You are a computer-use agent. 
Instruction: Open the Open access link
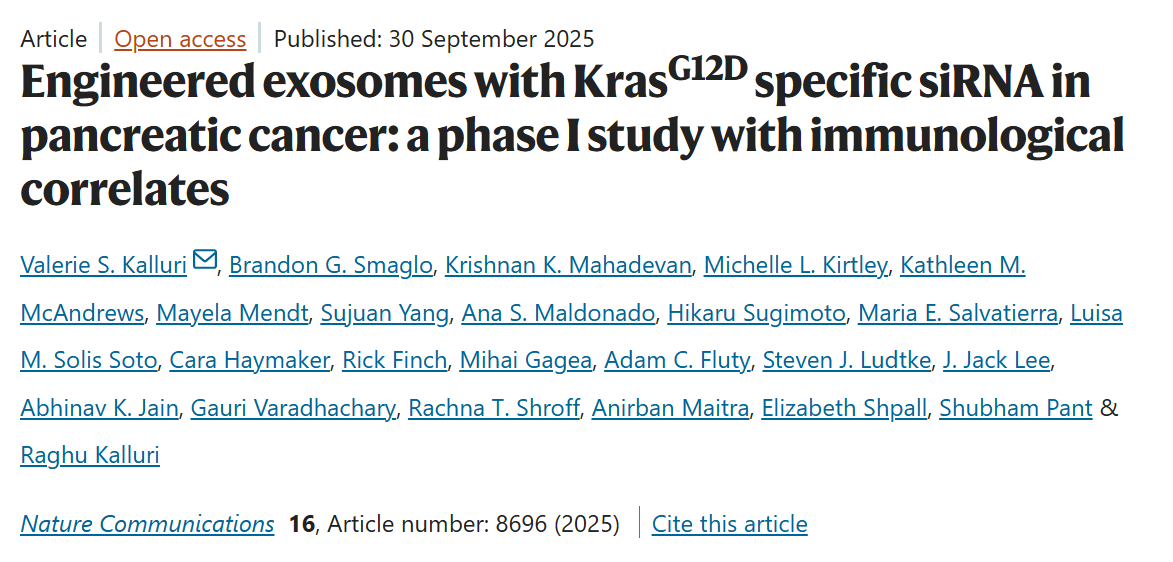(180, 39)
